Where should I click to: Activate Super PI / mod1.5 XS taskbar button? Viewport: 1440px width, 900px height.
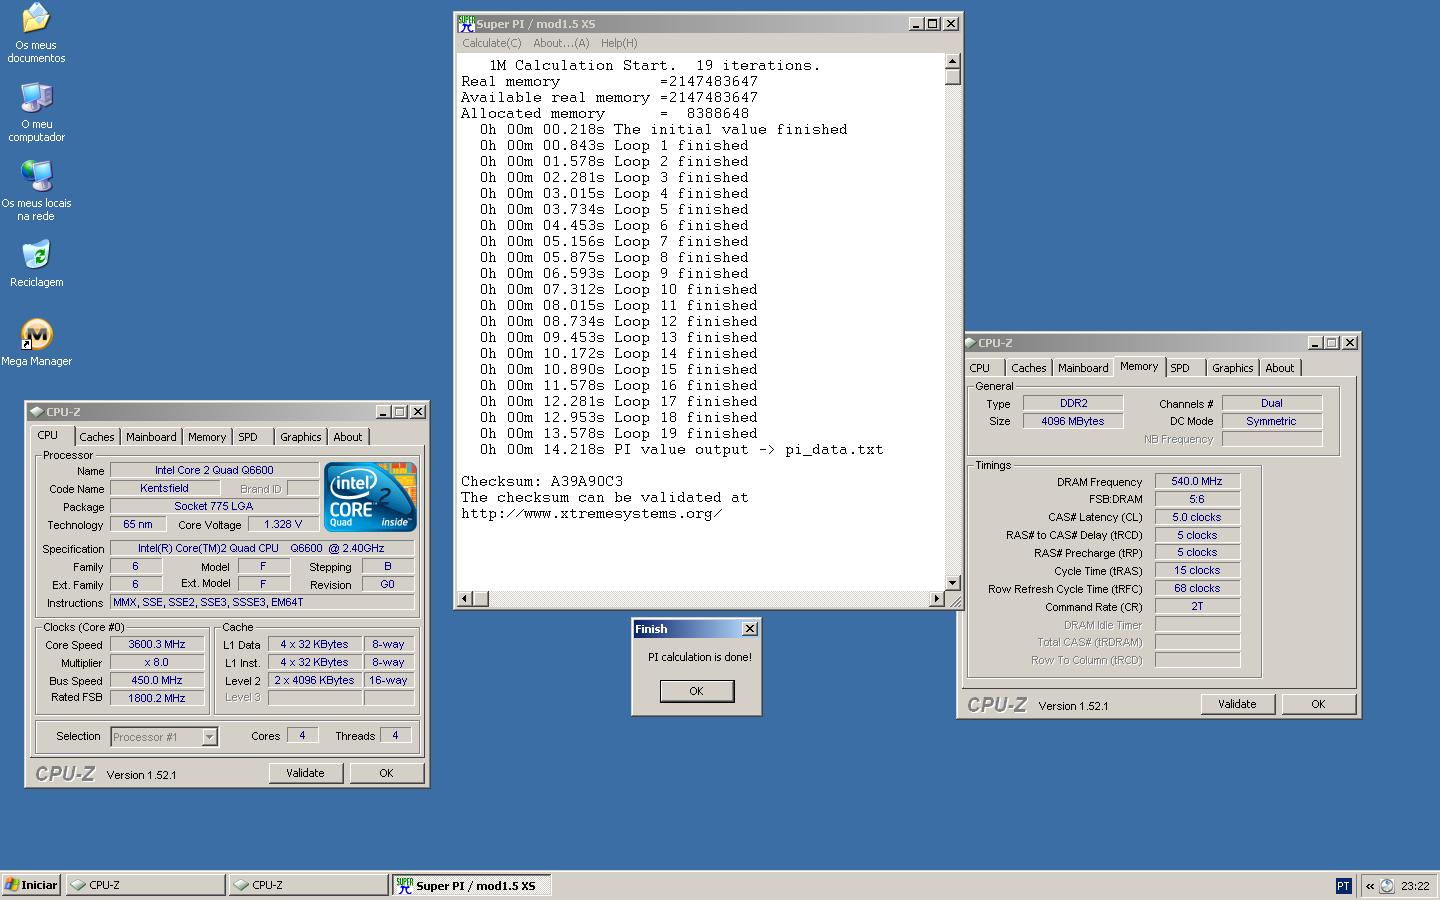pyautogui.click(x=471, y=885)
